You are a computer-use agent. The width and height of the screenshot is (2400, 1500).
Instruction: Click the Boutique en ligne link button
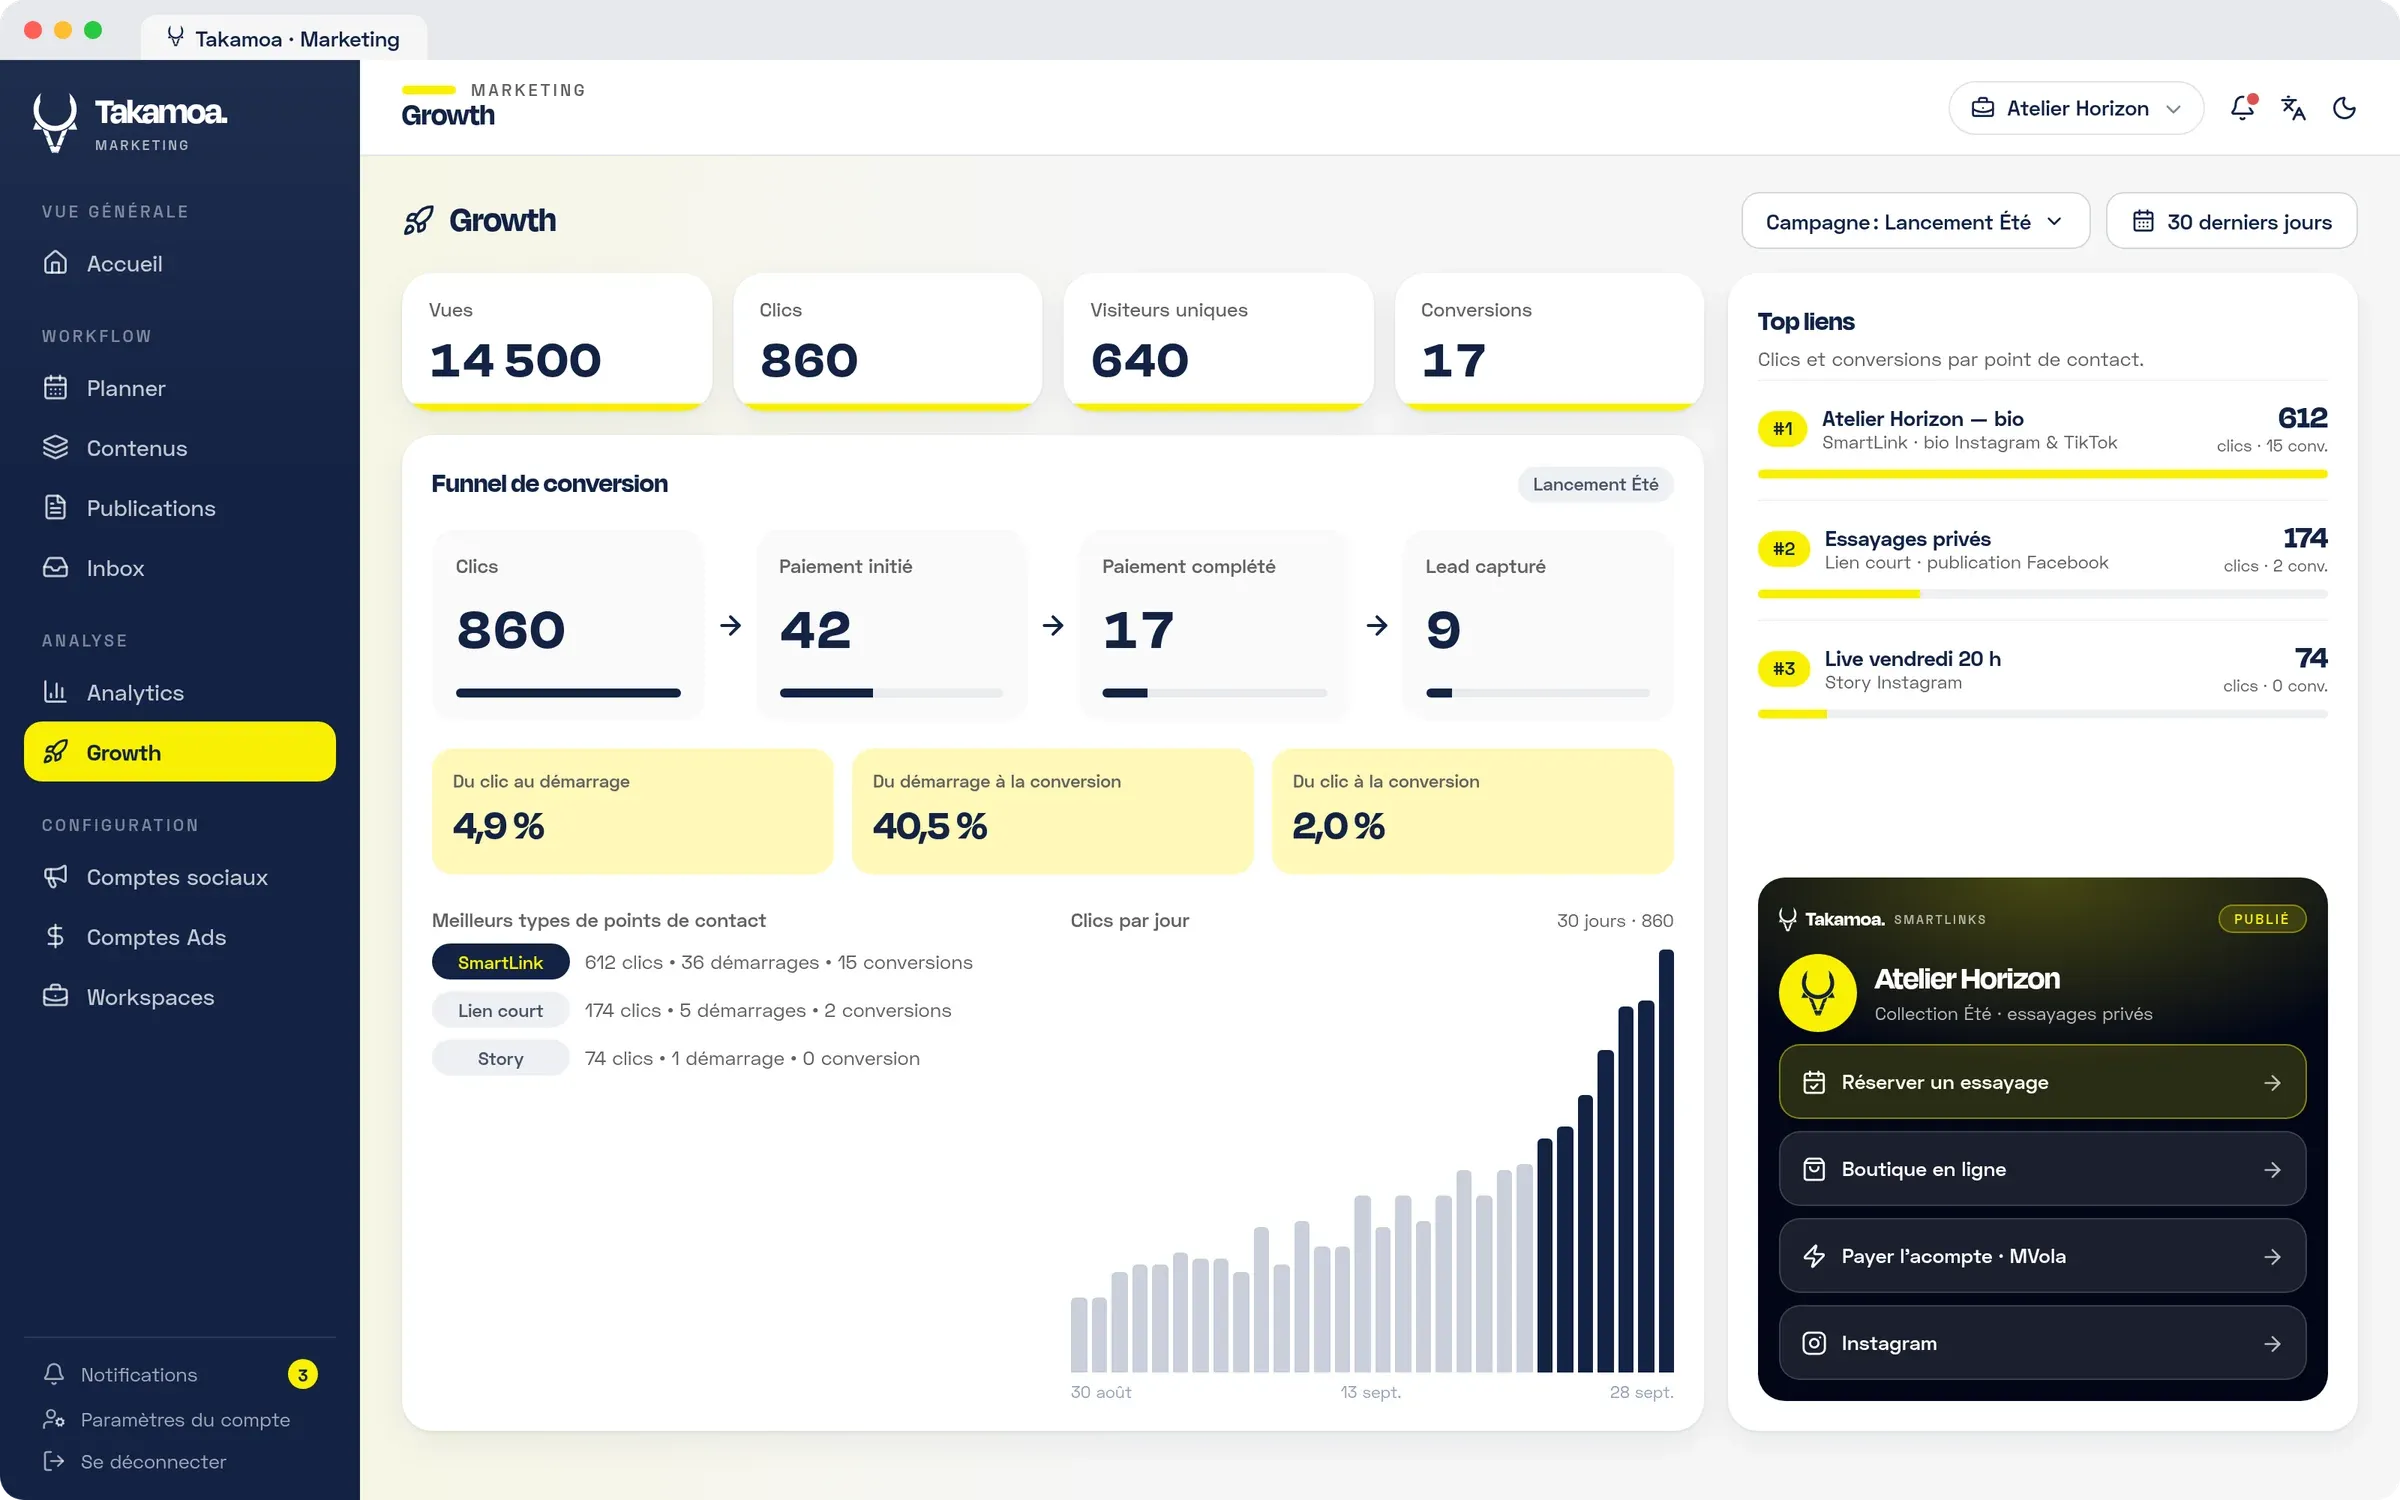[2042, 1169]
